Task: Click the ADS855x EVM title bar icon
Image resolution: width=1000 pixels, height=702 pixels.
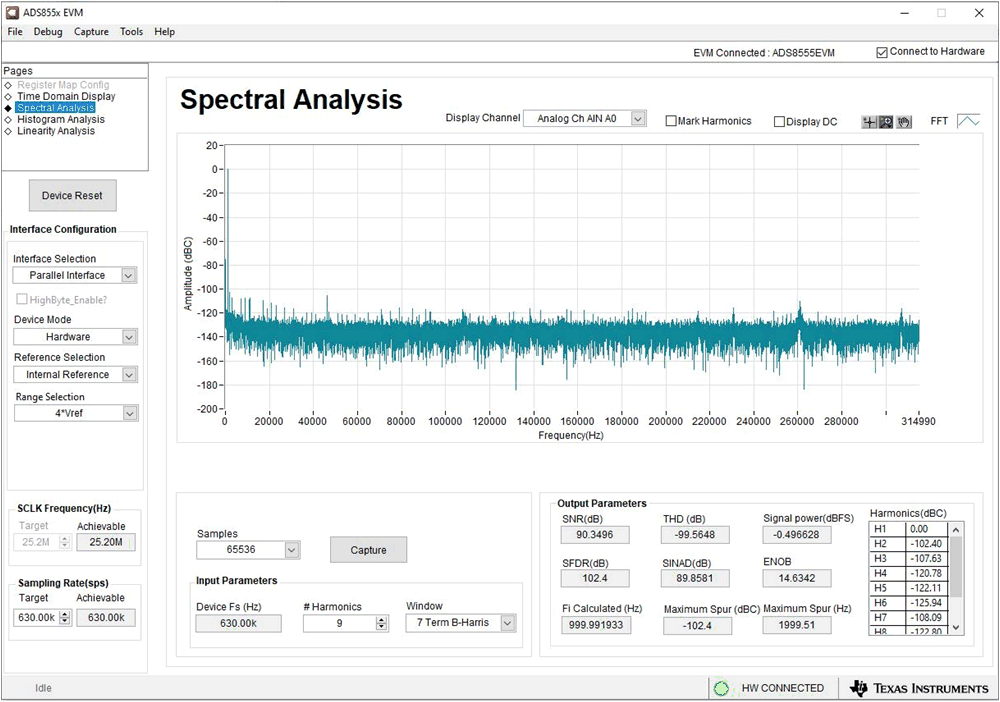Action: [10, 12]
